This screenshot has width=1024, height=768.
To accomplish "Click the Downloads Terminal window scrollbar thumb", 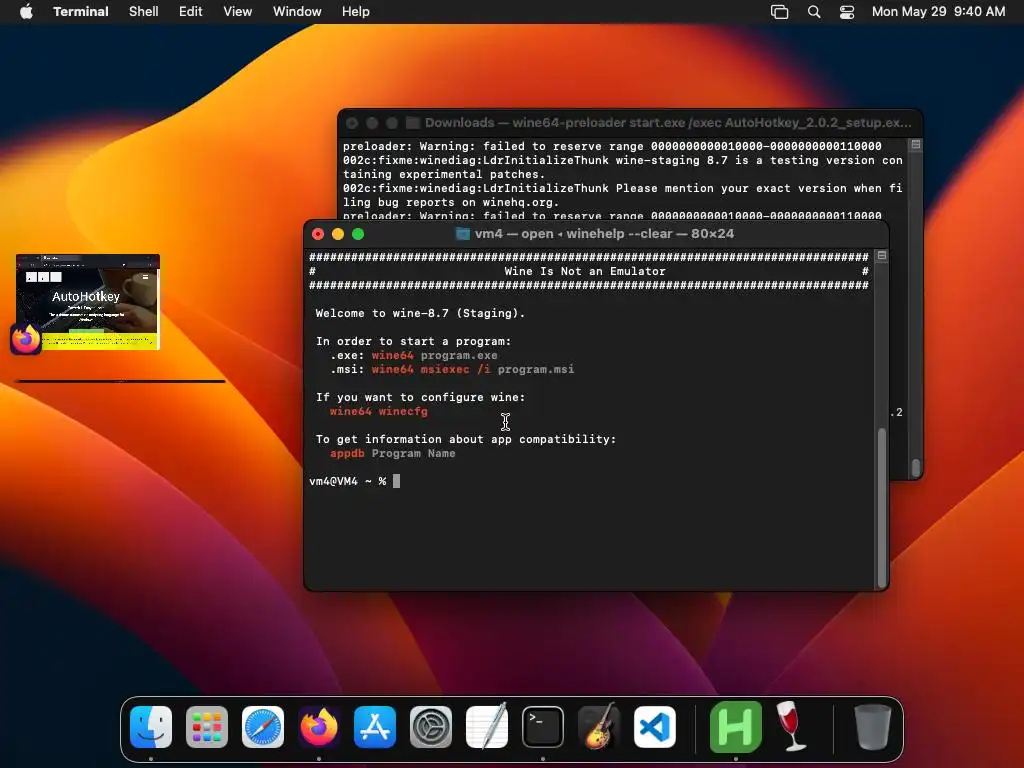I will [916, 467].
